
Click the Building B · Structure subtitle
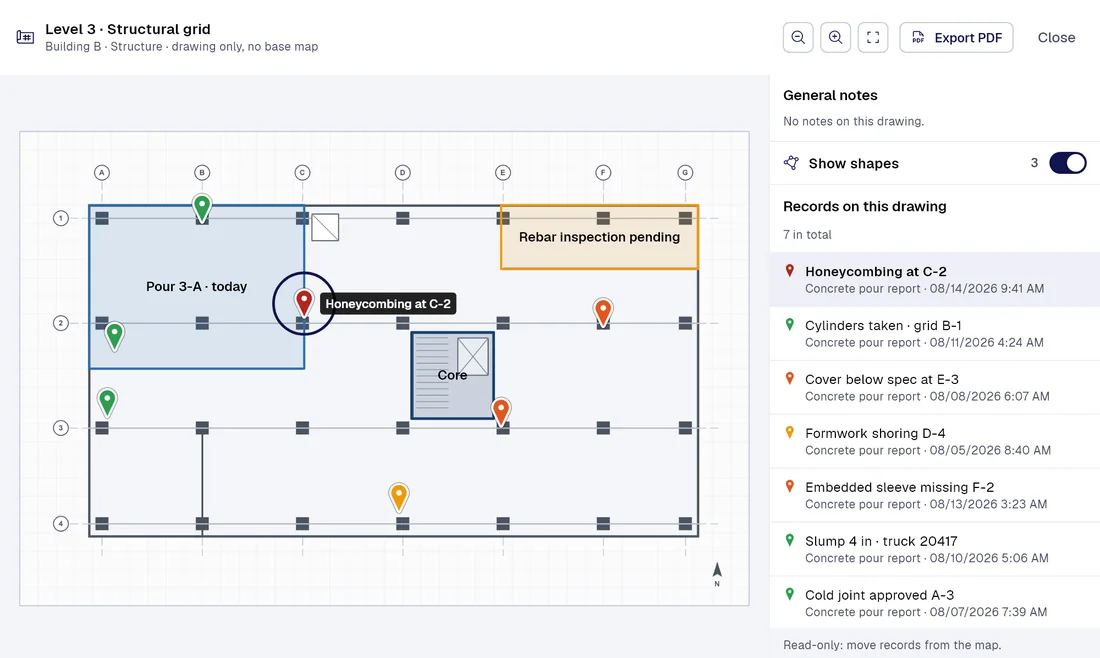pyautogui.click(x=182, y=46)
